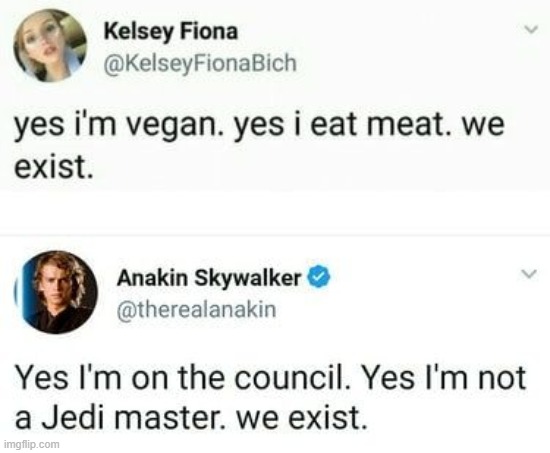Expand the chevron menu on Anakin Skywalker's tweet
The image size is (550, 453).
(x=529, y=273)
